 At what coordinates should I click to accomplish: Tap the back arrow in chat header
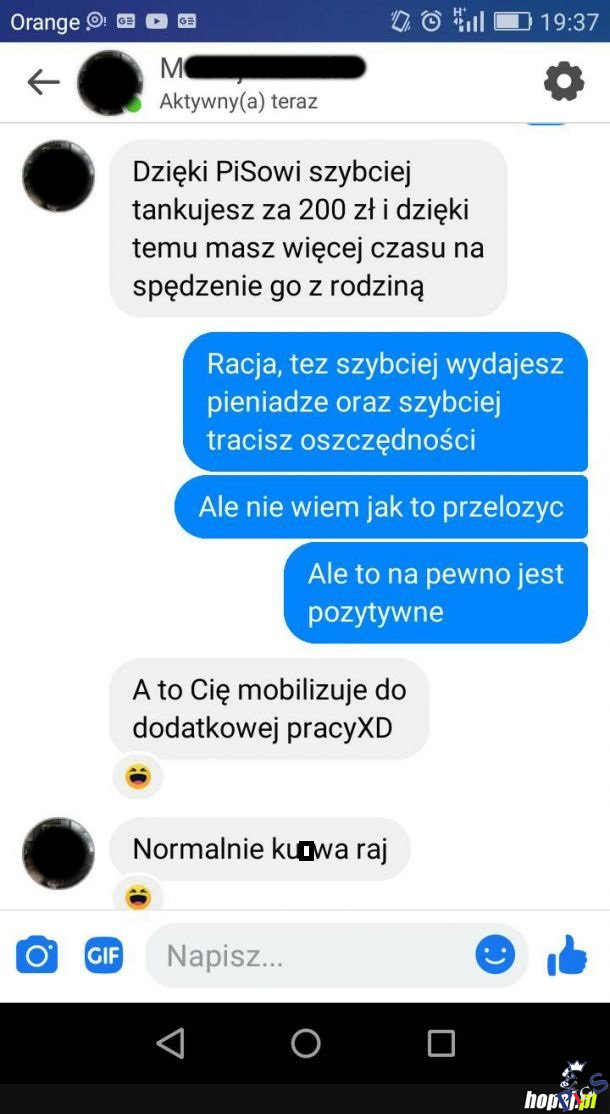(43, 83)
